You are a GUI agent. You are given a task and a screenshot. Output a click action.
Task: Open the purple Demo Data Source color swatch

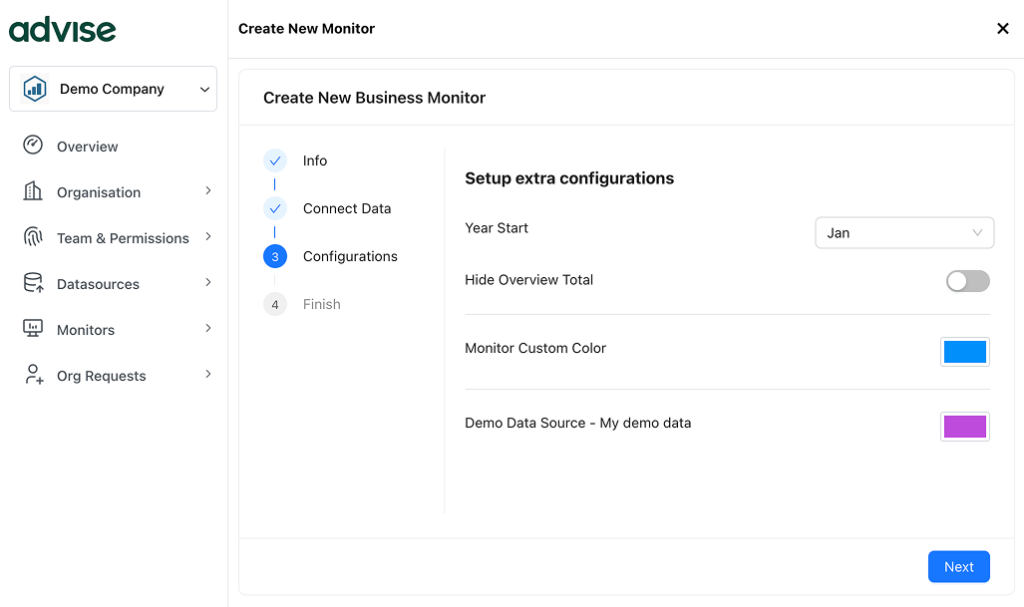(965, 427)
